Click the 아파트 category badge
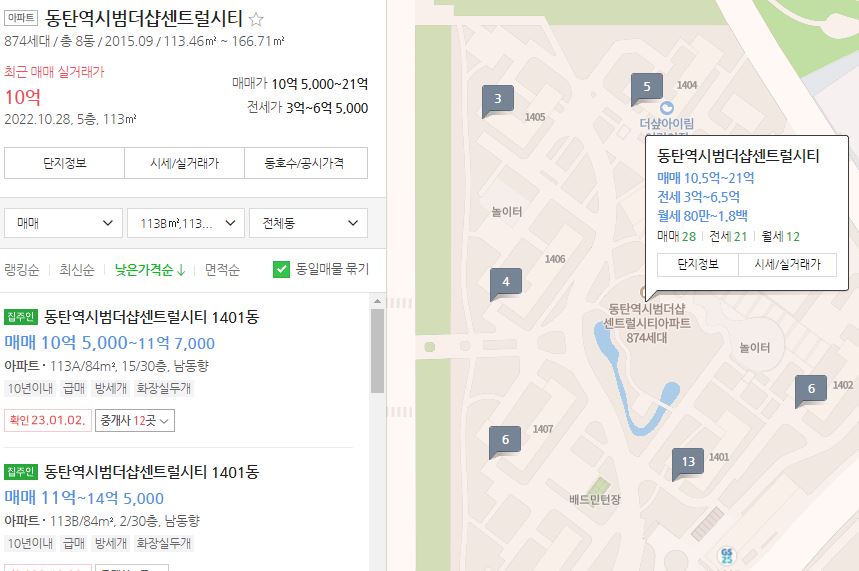Viewport: 859px width, 571px height. [21, 18]
